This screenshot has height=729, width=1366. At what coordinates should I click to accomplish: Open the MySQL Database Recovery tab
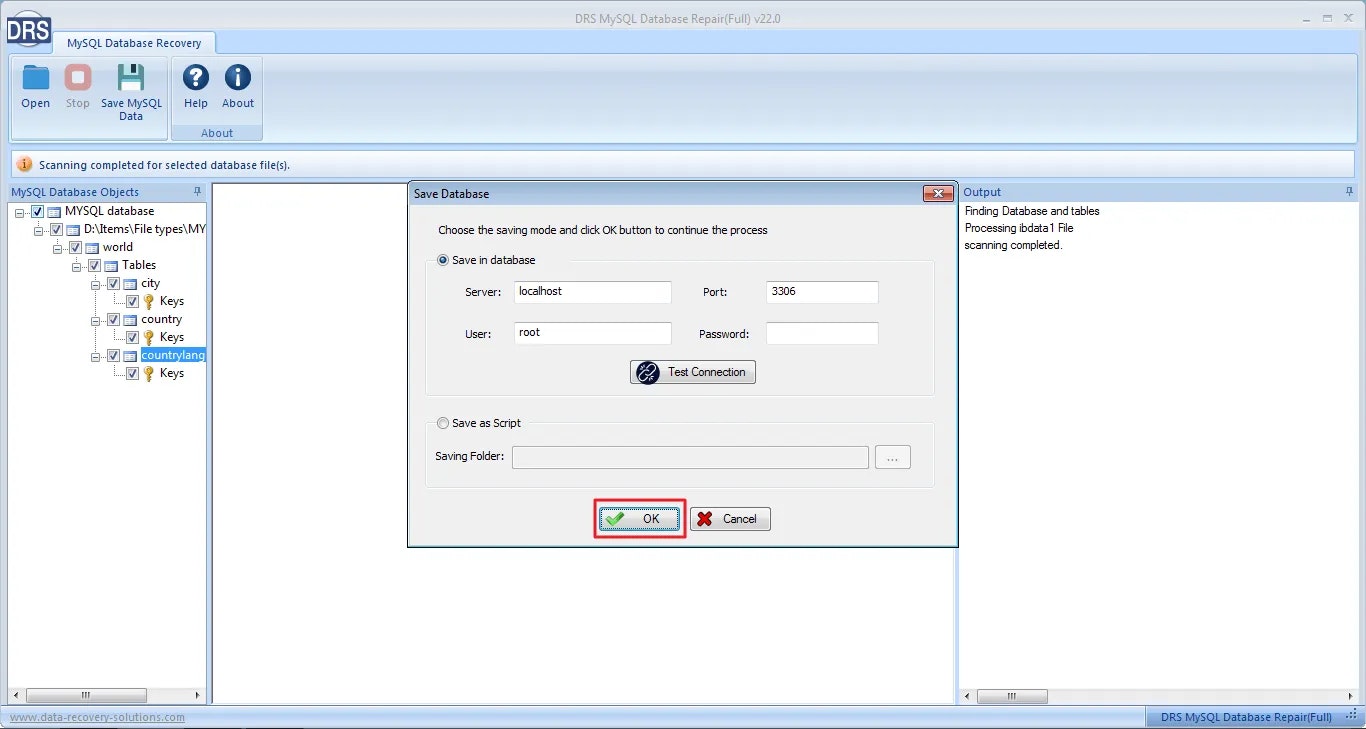[134, 43]
